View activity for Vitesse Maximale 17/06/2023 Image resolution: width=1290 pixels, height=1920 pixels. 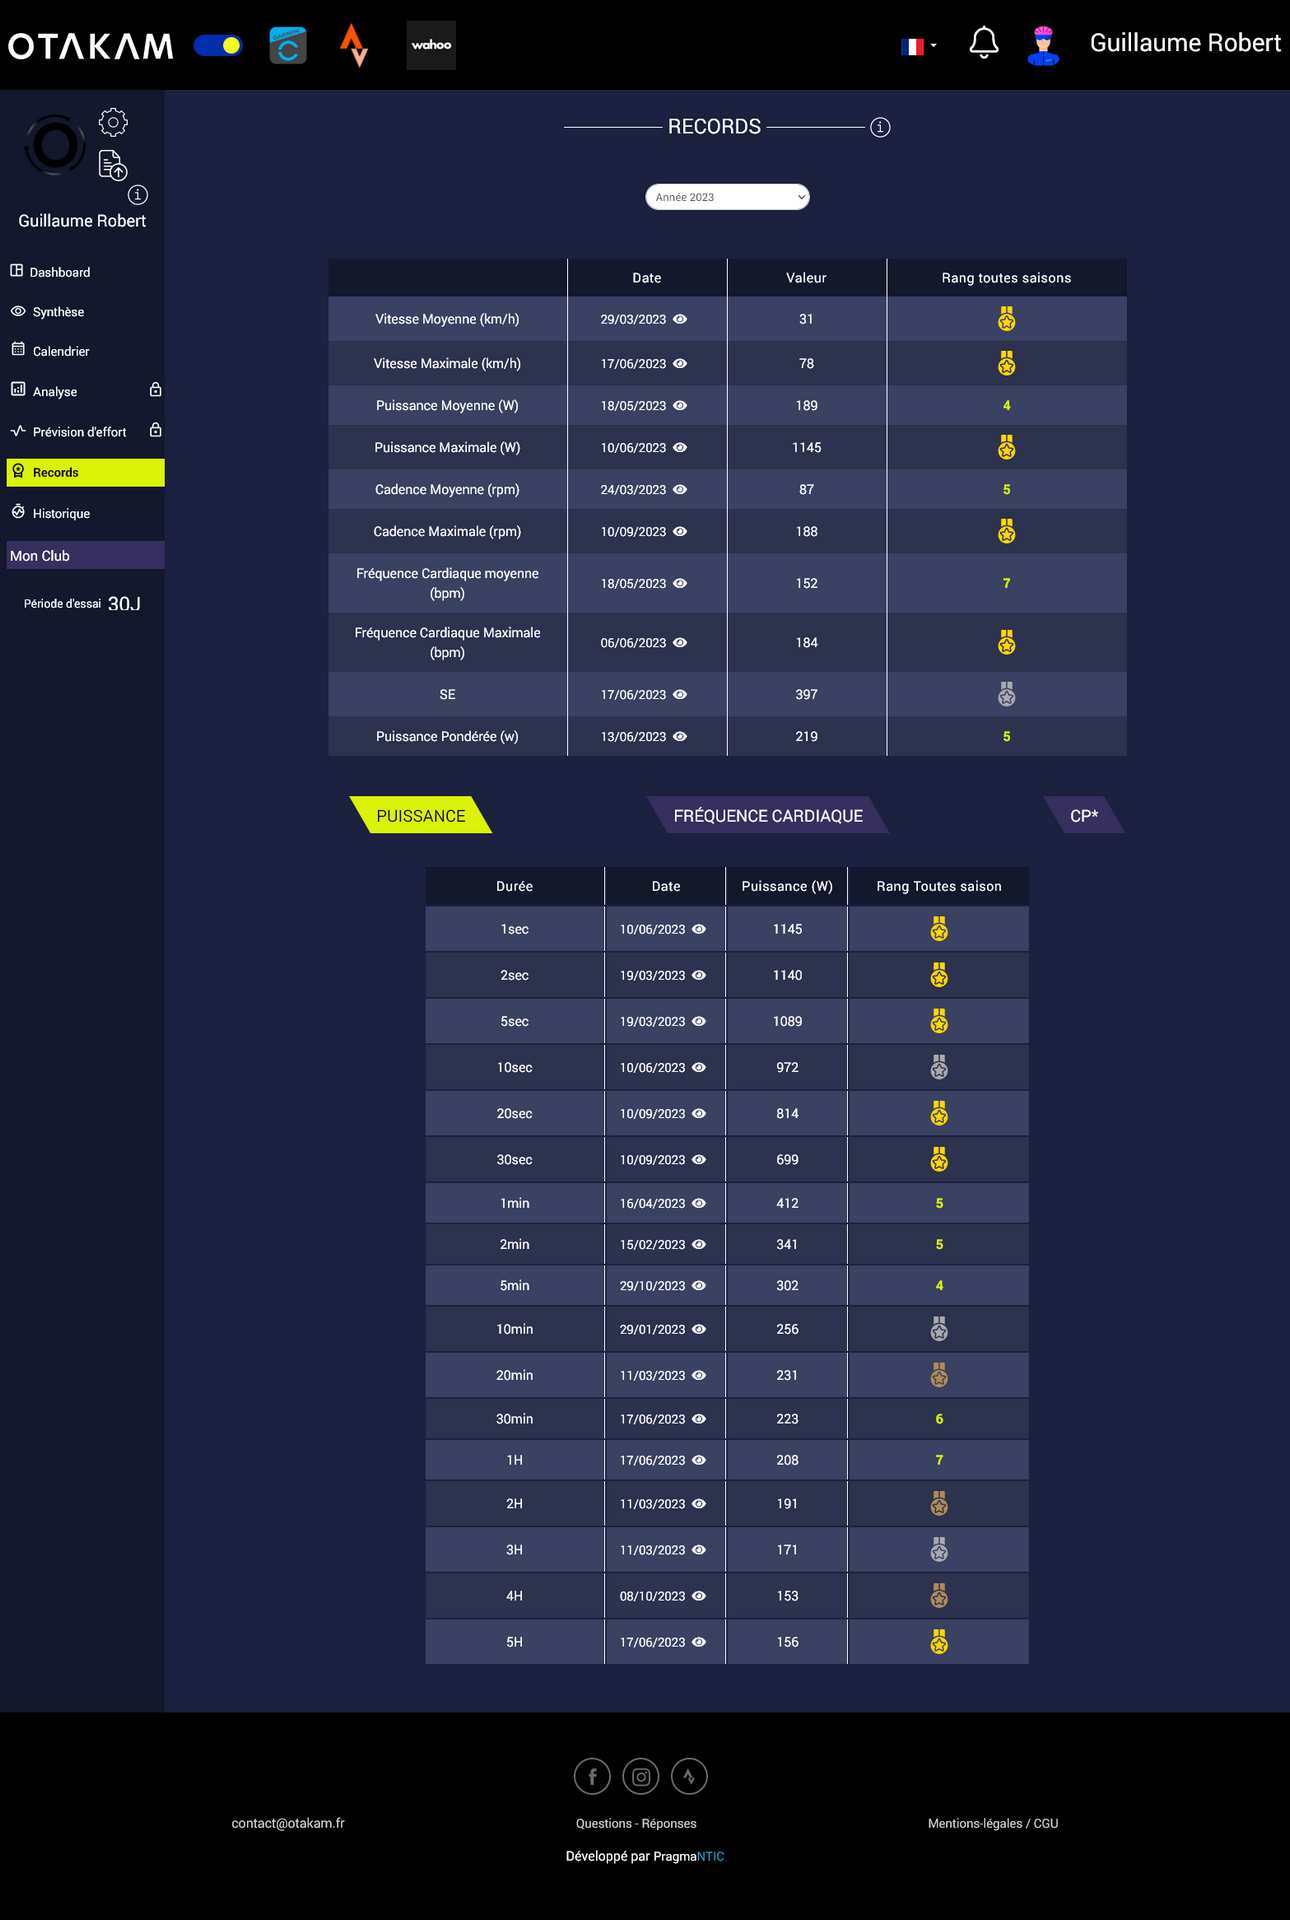pos(680,363)
